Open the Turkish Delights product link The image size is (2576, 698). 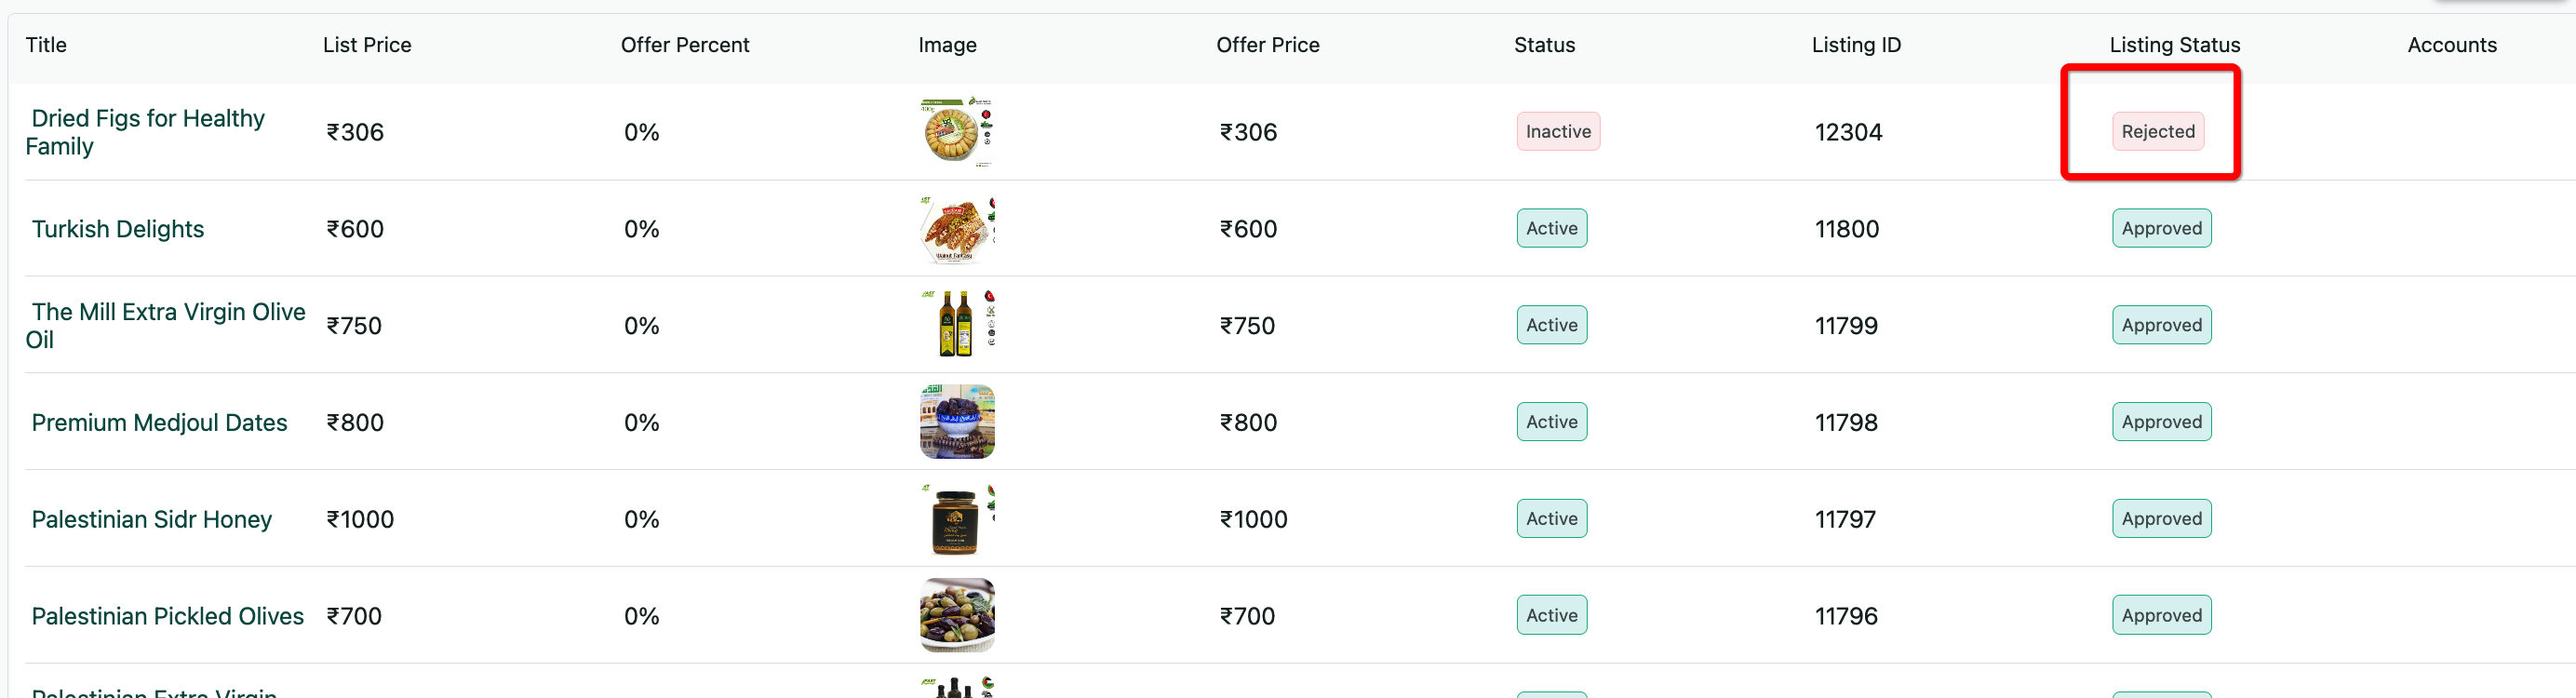click(117, 229)
